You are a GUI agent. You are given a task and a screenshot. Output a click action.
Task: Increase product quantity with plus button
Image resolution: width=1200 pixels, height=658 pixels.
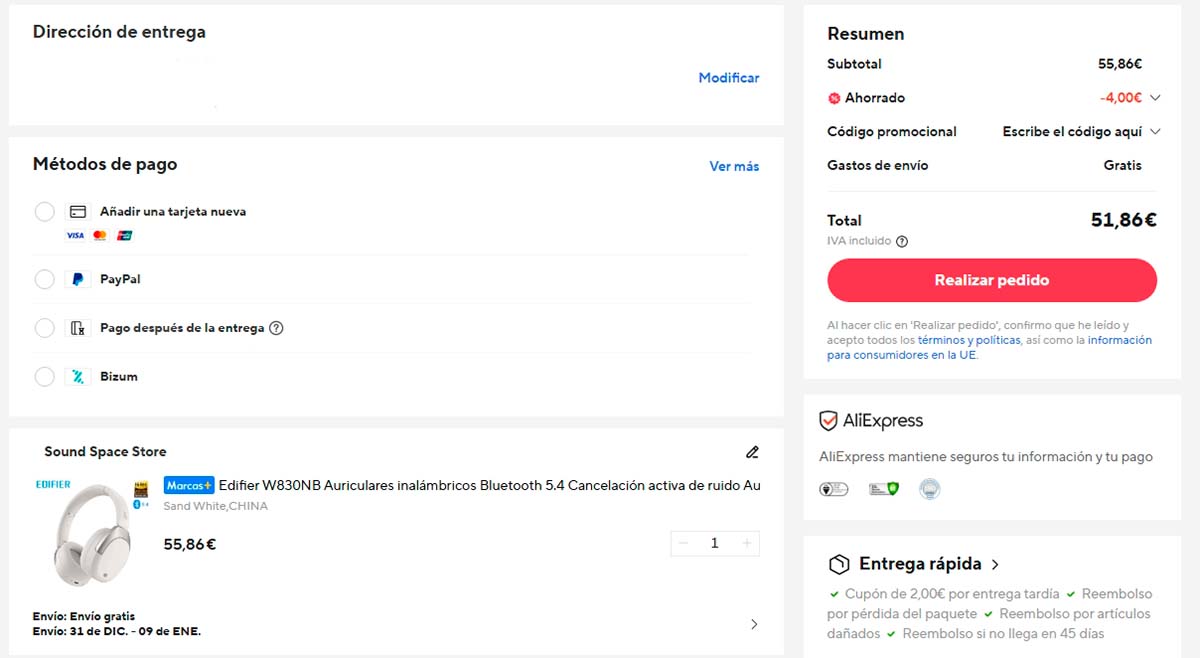[746, 543]
